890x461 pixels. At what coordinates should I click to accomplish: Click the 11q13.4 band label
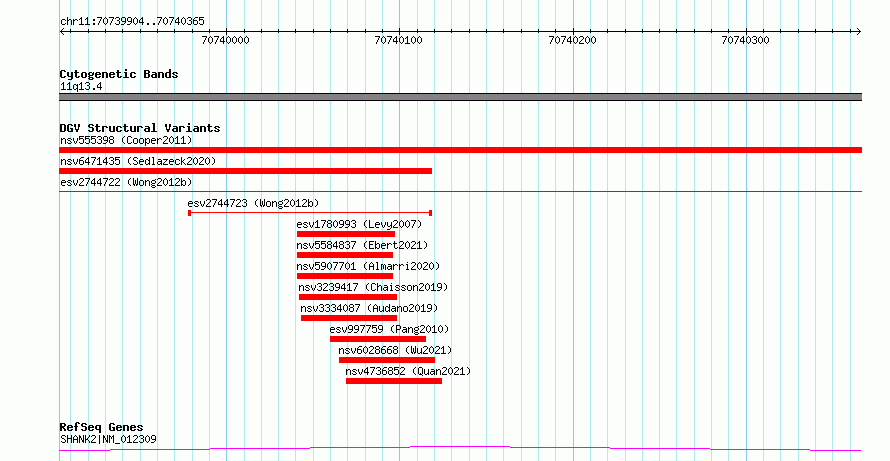(x=81, y=87)
